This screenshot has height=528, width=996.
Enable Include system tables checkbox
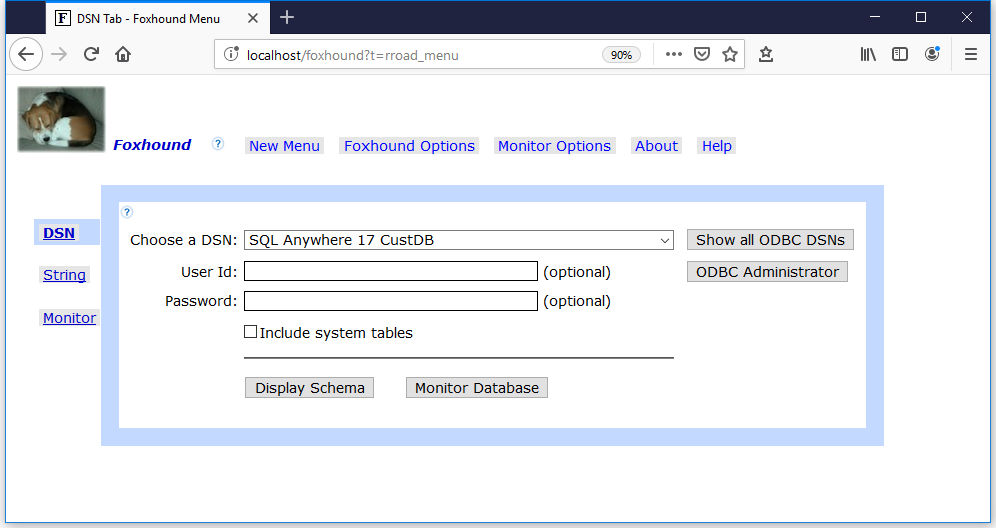click(x=251, y=332)
